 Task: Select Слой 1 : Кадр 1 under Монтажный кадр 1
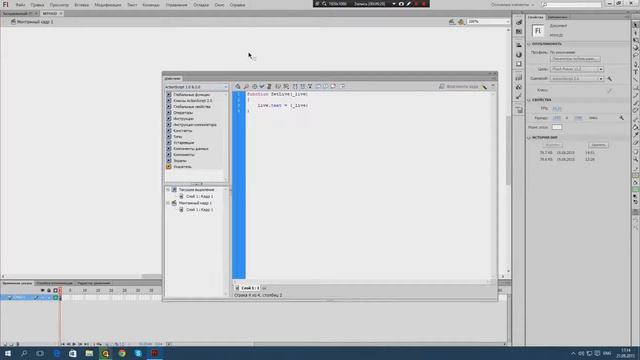point(199,209)
